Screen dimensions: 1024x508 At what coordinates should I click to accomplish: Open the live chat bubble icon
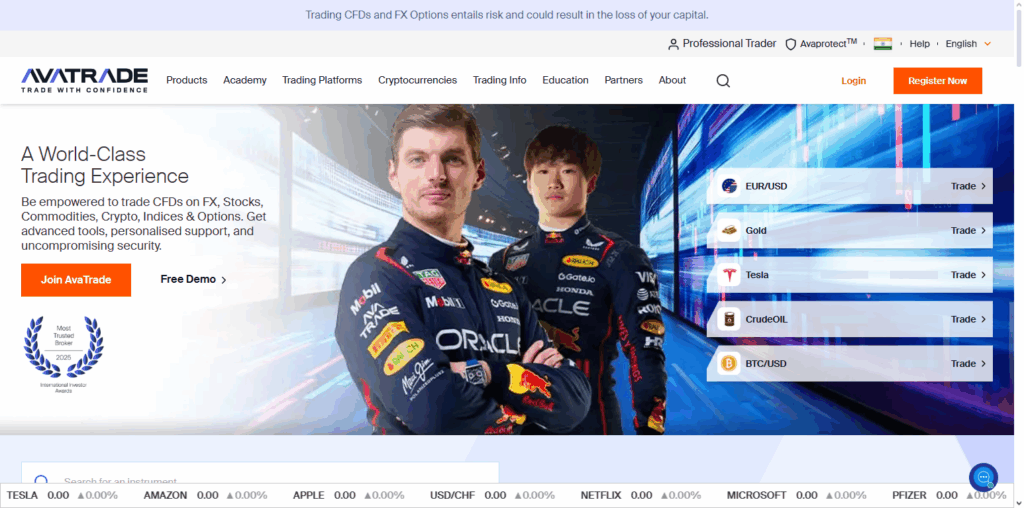[983, 477]
